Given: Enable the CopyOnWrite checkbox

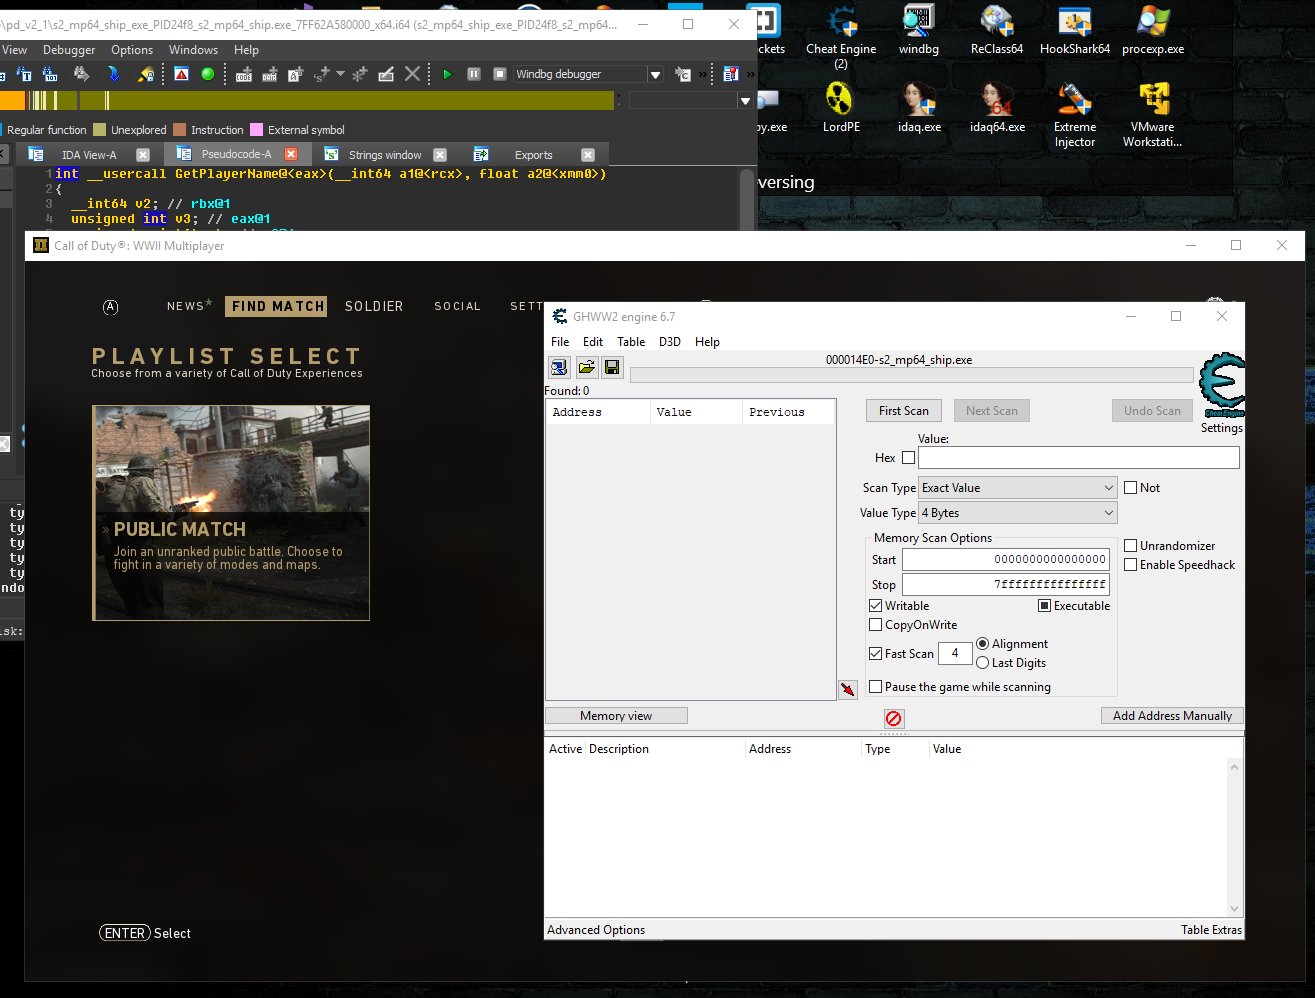Looking at the screenshot, I should coord(876,625).
